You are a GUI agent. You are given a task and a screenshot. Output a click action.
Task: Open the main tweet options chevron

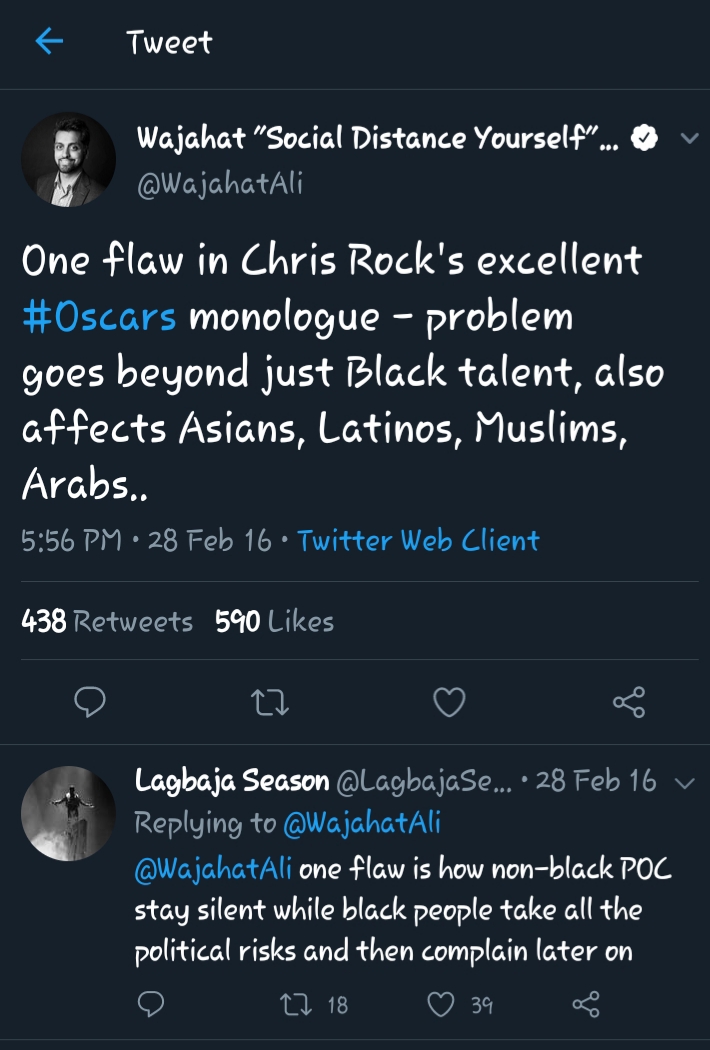689,140
